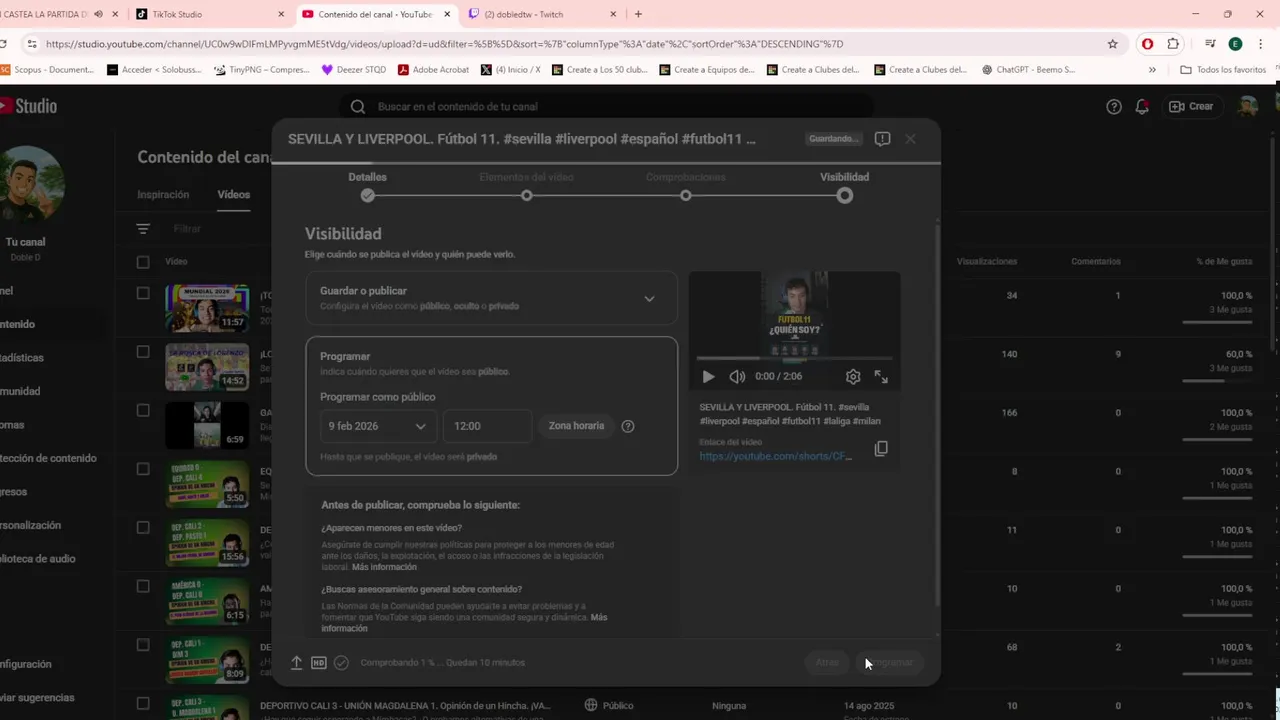Click the upload status arrow icon

click(x=296, y=663)
